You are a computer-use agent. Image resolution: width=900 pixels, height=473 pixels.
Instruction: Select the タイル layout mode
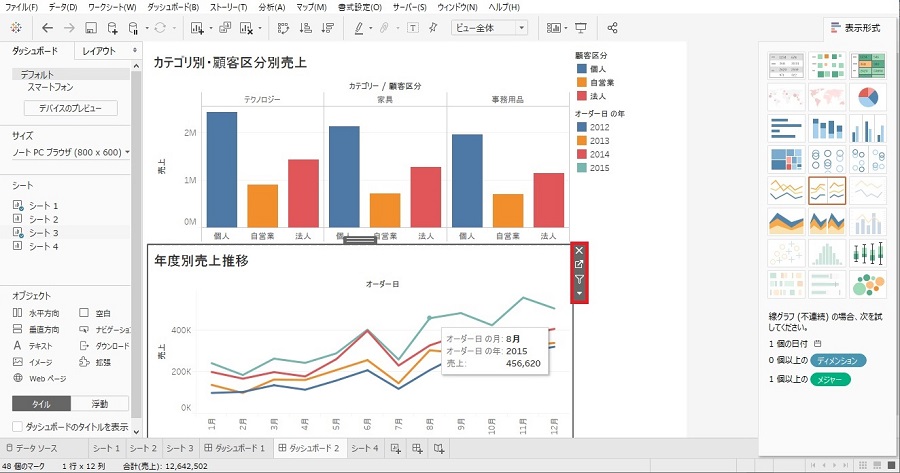coord(41,404)
